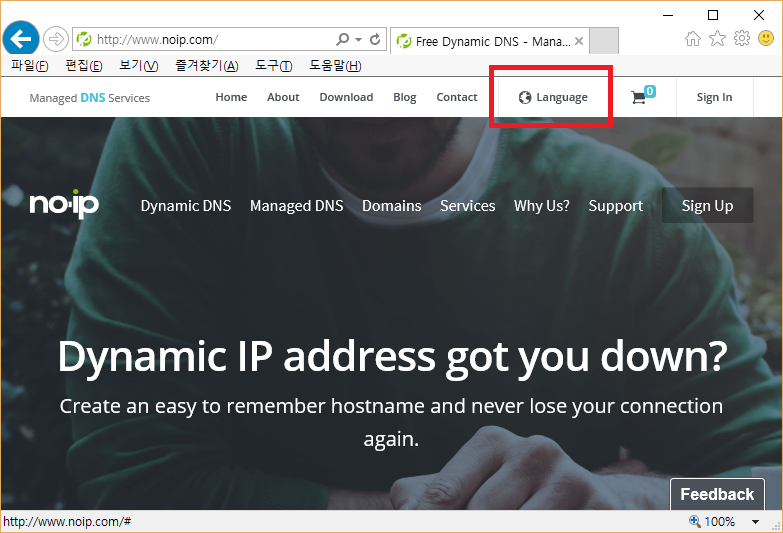Open the Language selector

pyautogui.click(x=553, y=97)
